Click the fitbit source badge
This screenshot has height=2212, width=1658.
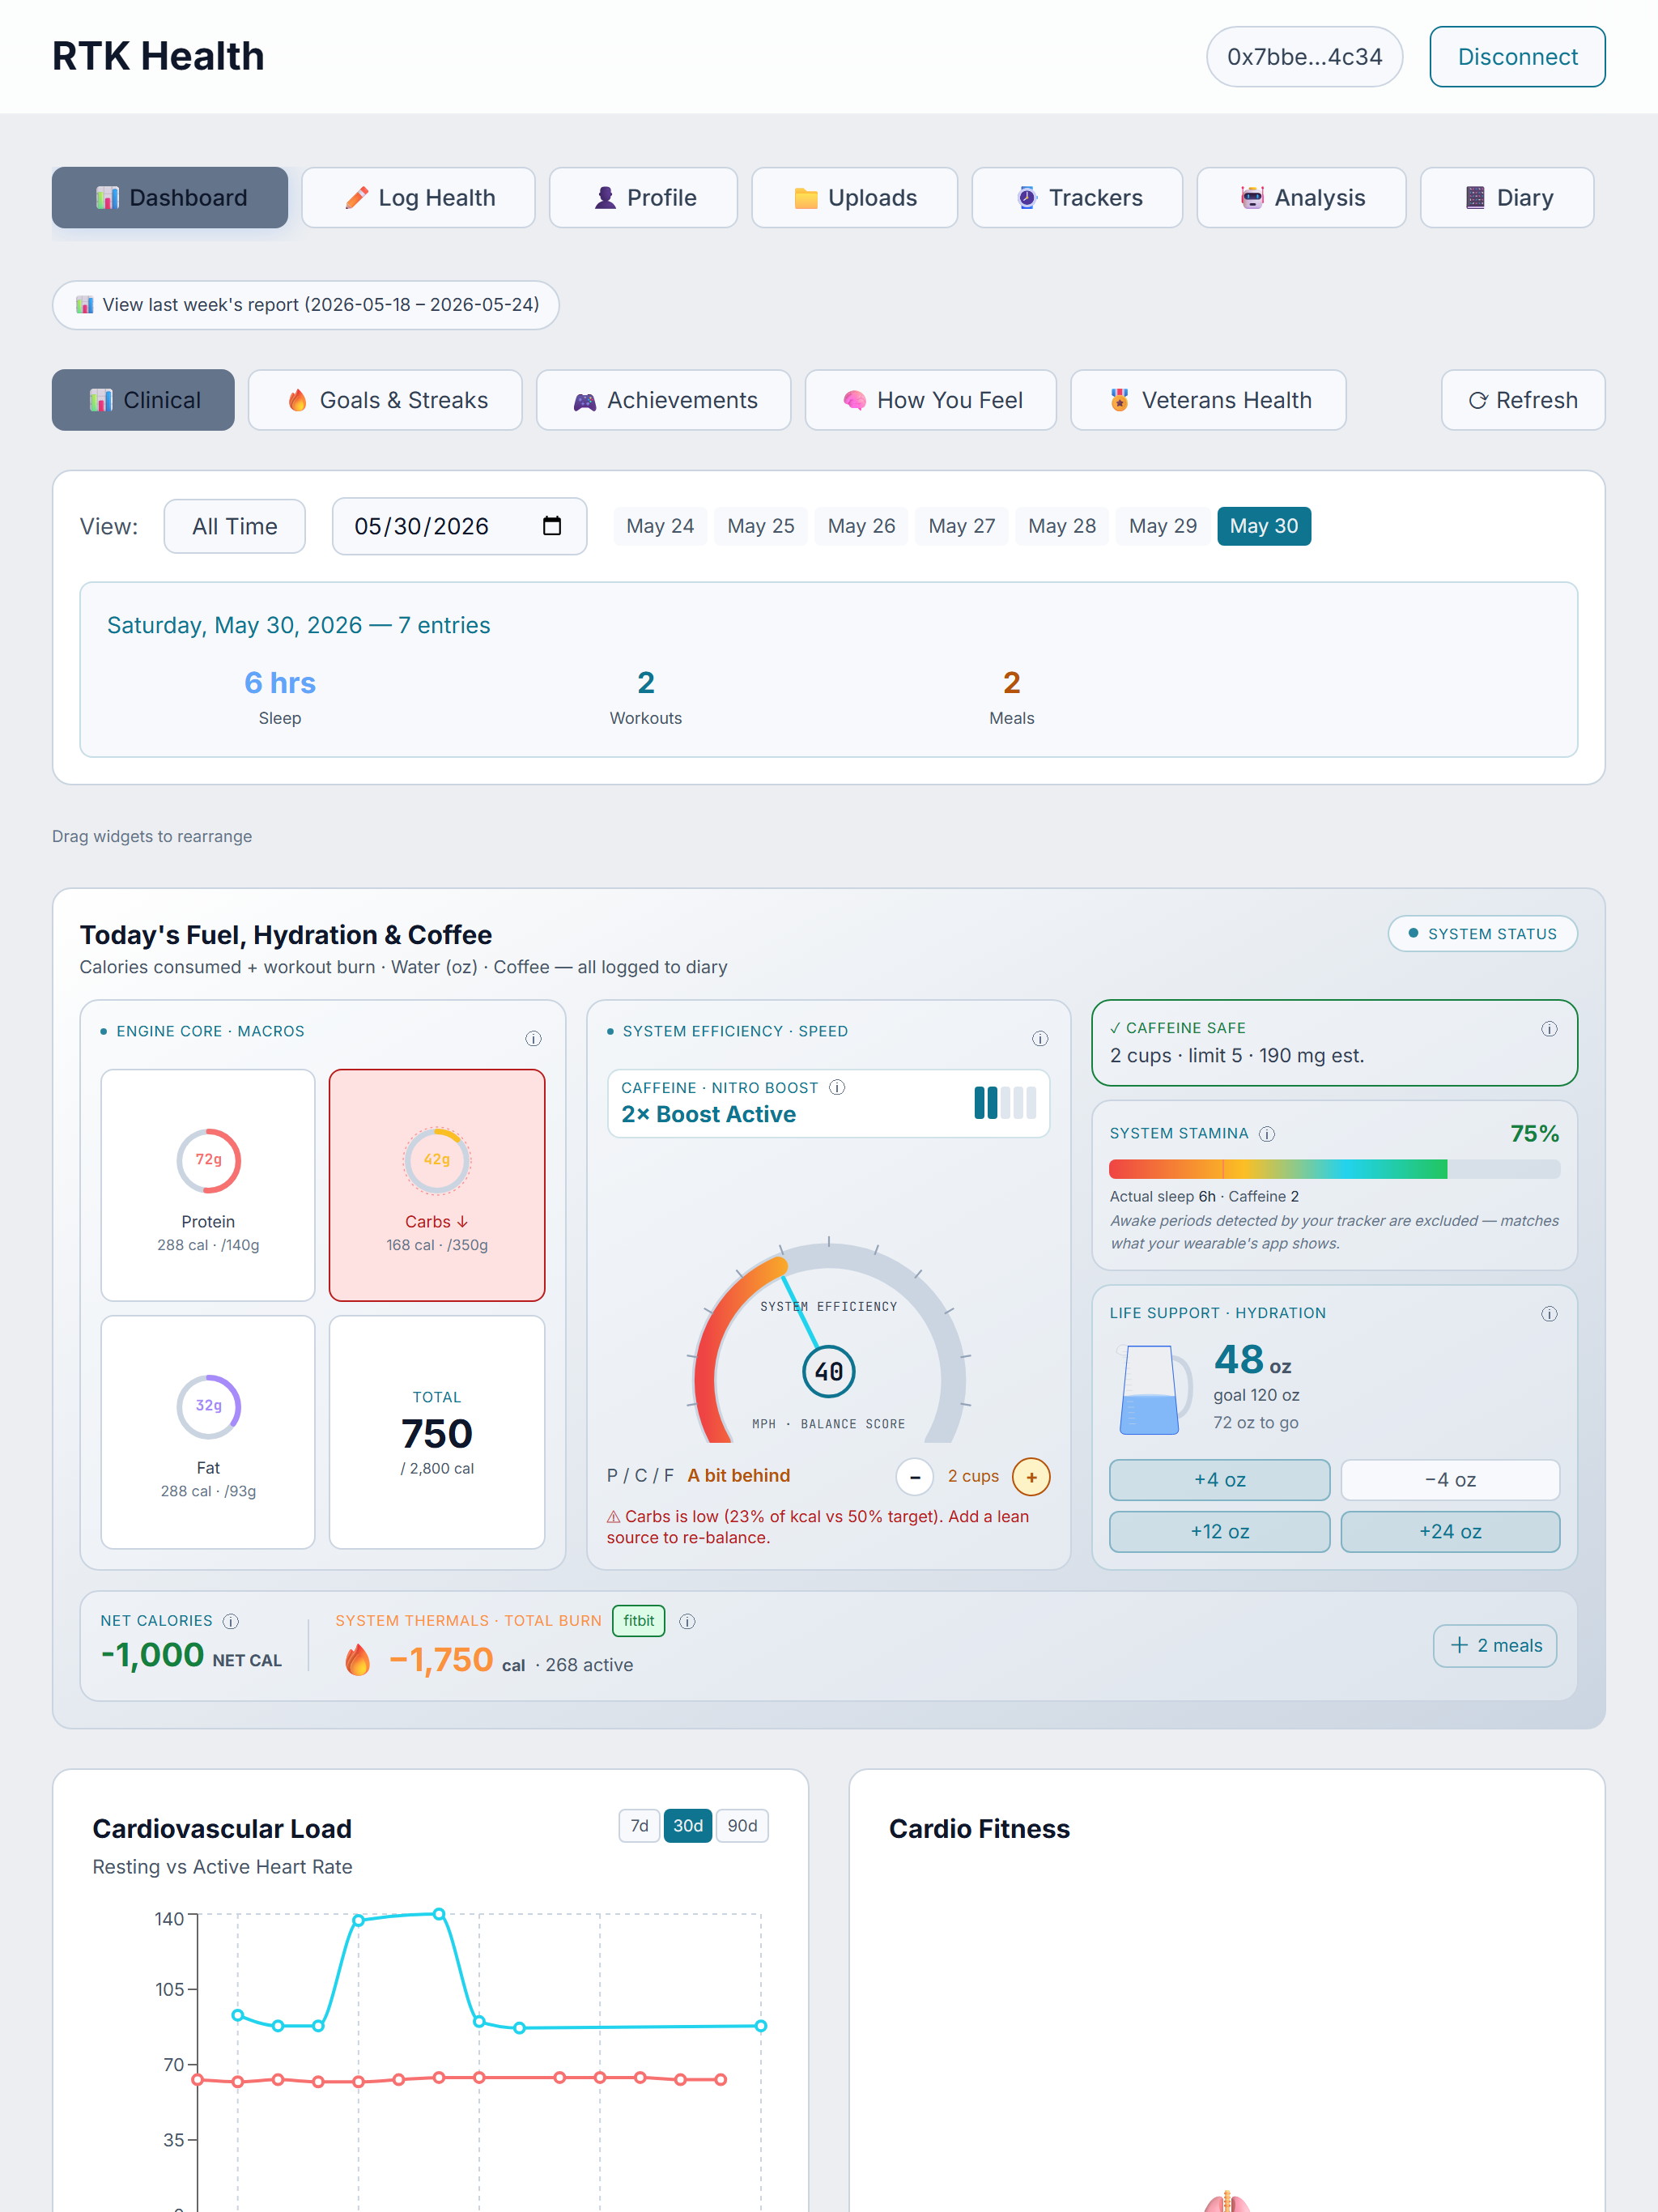pyautogui.click(x=639, y=1621)
